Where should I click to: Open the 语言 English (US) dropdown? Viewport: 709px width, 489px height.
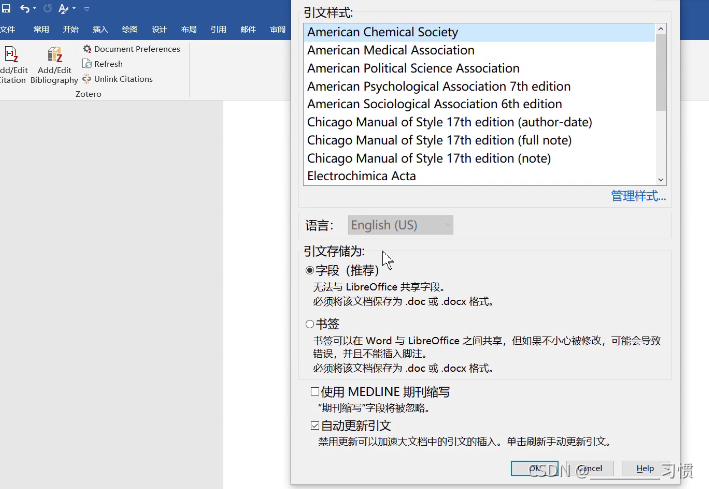pyautogui.click(x=400, y=225)
